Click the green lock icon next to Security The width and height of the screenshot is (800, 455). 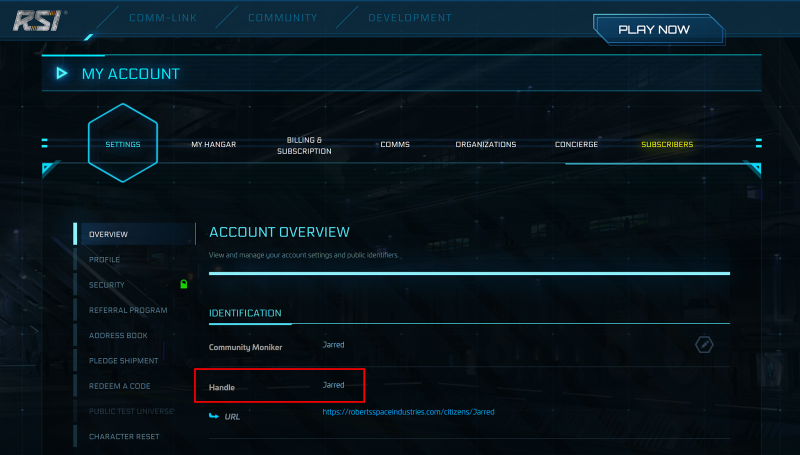pos(183,285)
